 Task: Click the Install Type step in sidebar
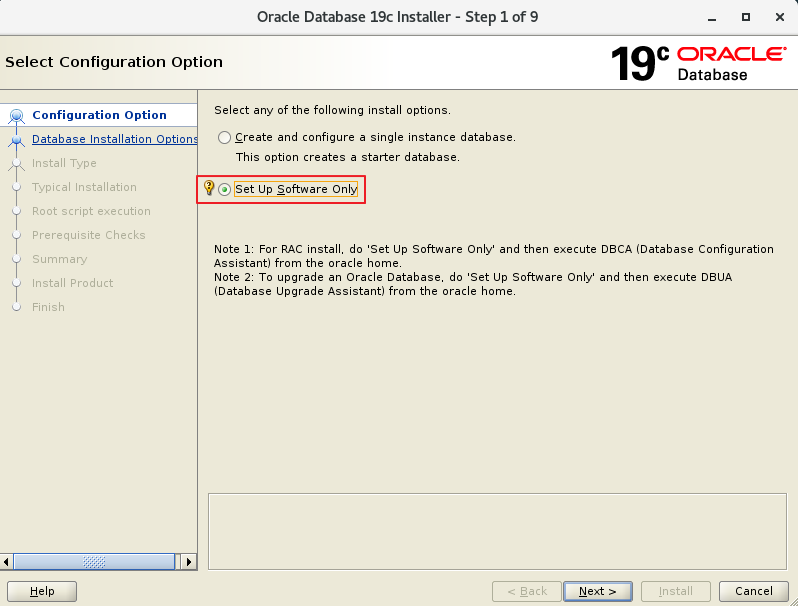(x=64, y=163)
